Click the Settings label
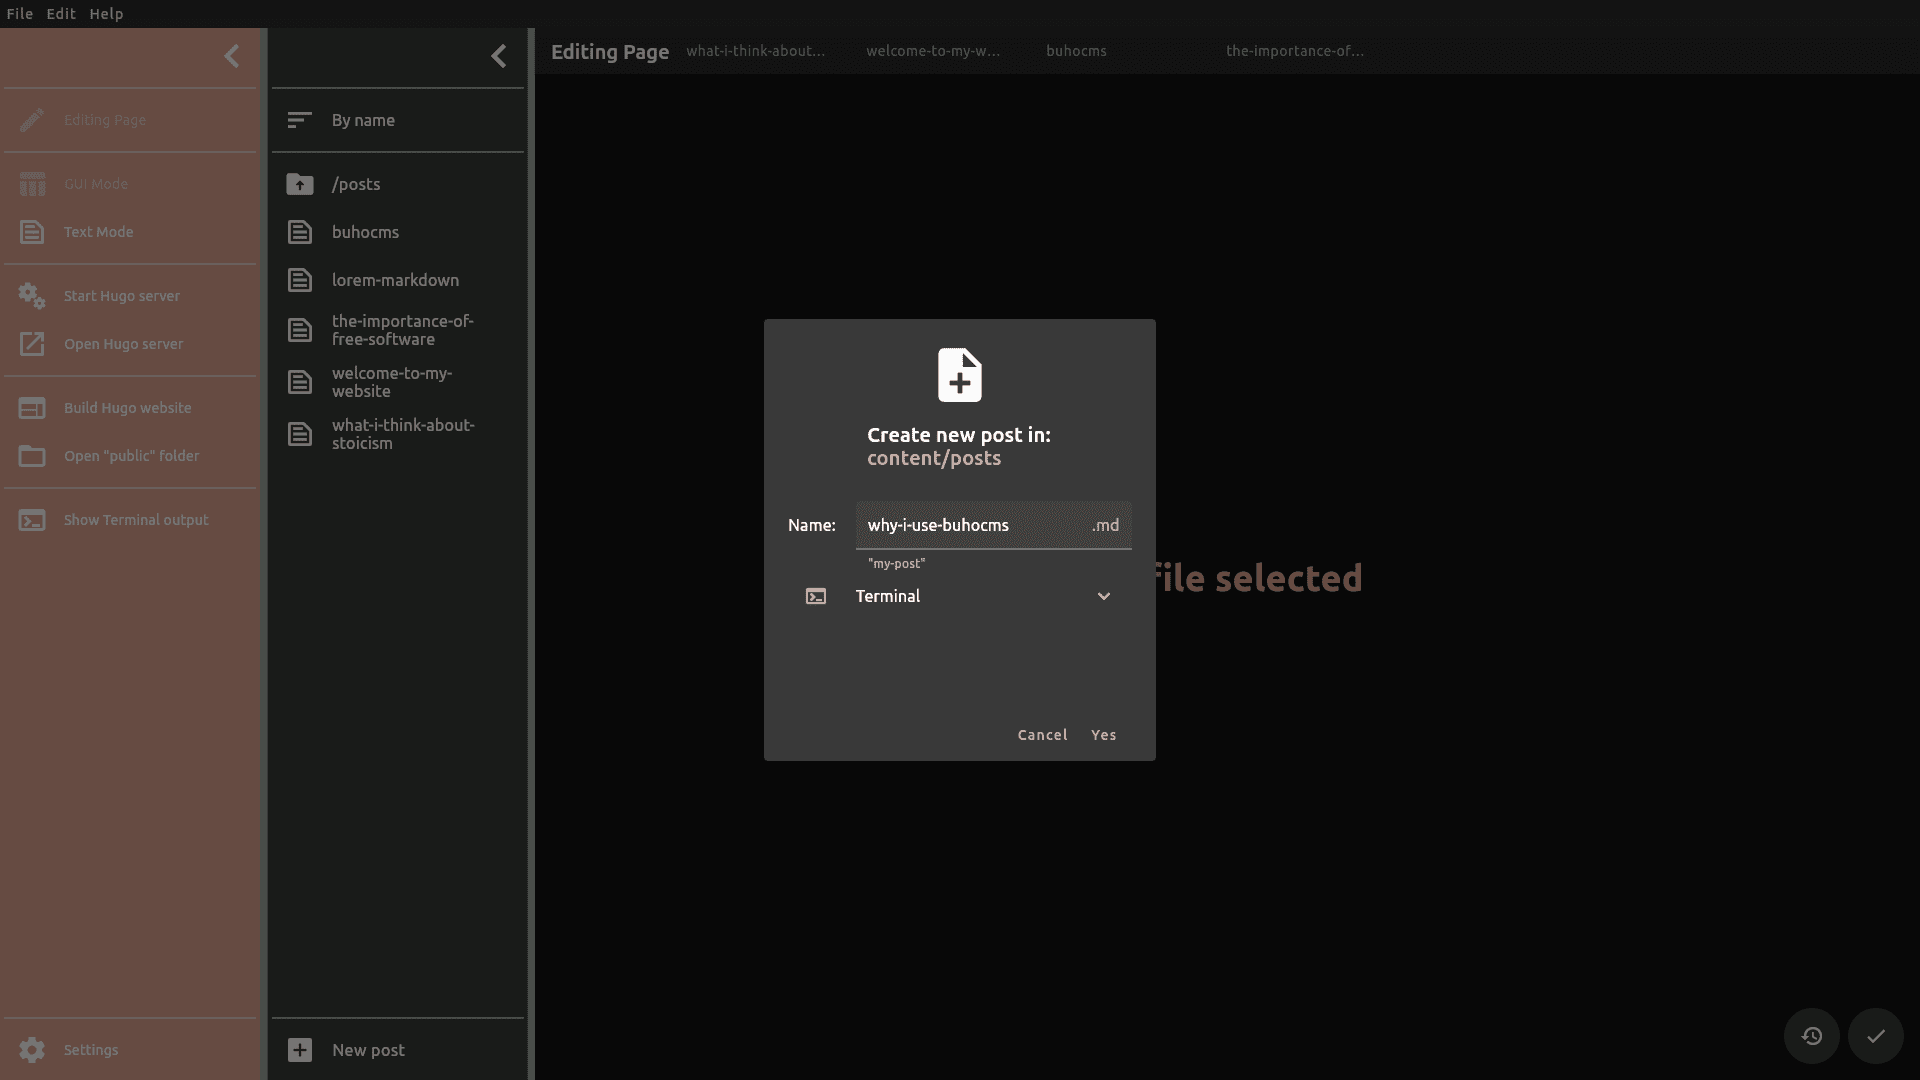This screenshot has width=1920, height=1080. point(91,1050)
